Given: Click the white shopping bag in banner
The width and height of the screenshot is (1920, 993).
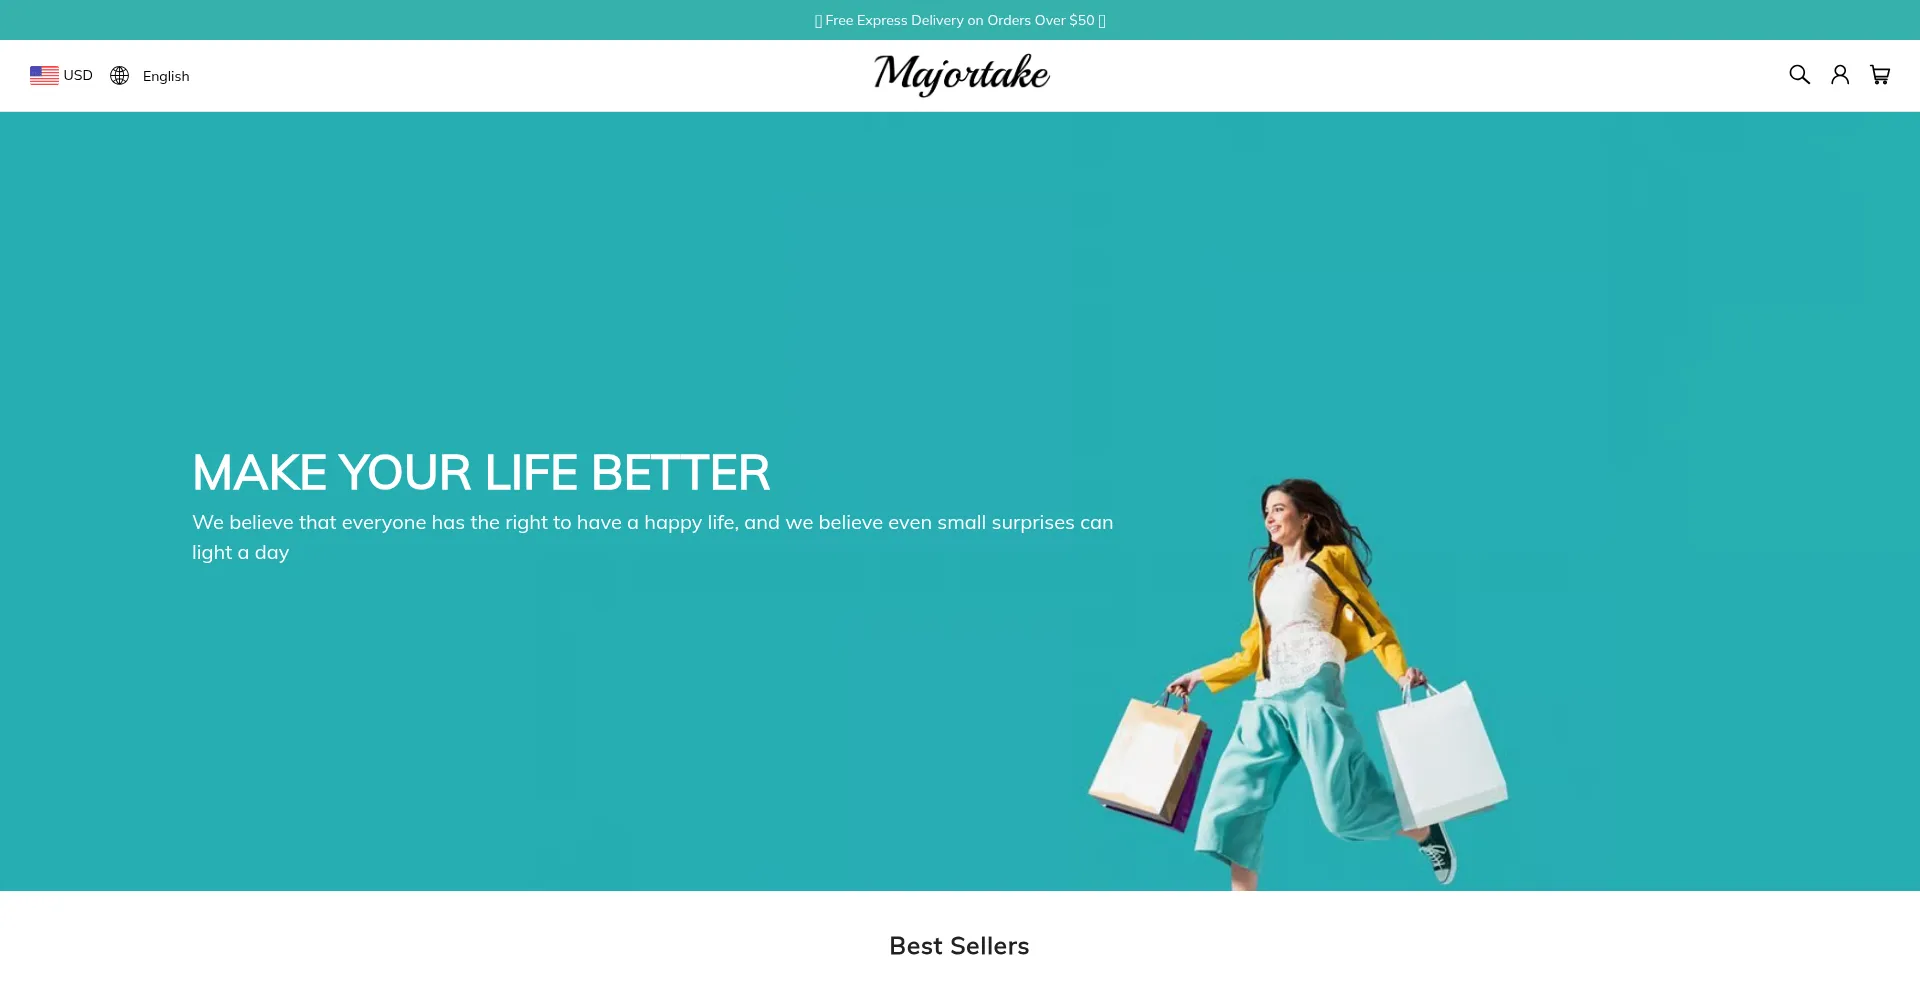Looking at the screenshot, I should [x=1442, y=754].
